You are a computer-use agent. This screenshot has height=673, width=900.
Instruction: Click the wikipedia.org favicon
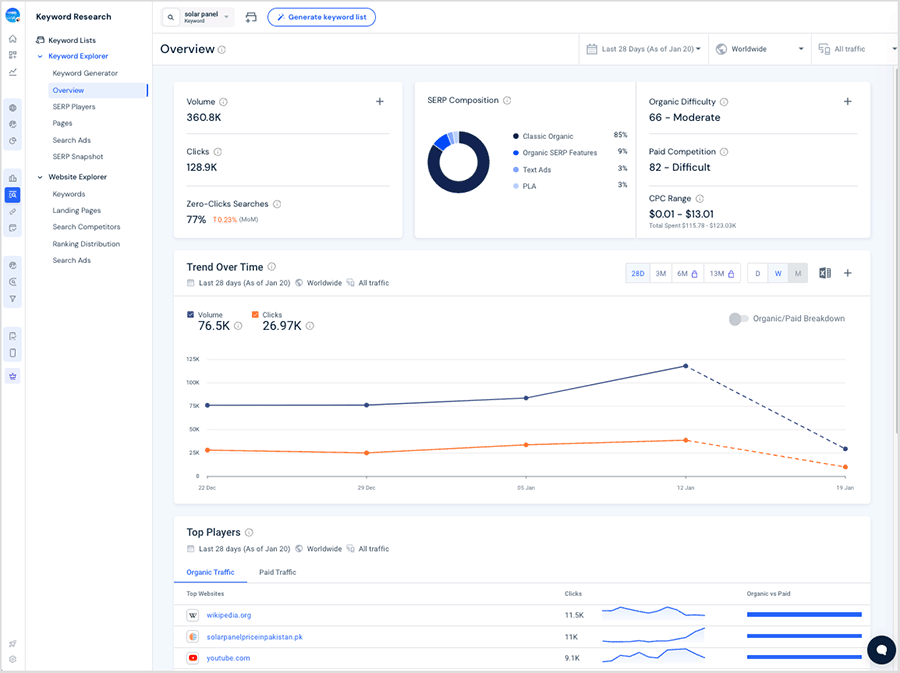point(193,615)
